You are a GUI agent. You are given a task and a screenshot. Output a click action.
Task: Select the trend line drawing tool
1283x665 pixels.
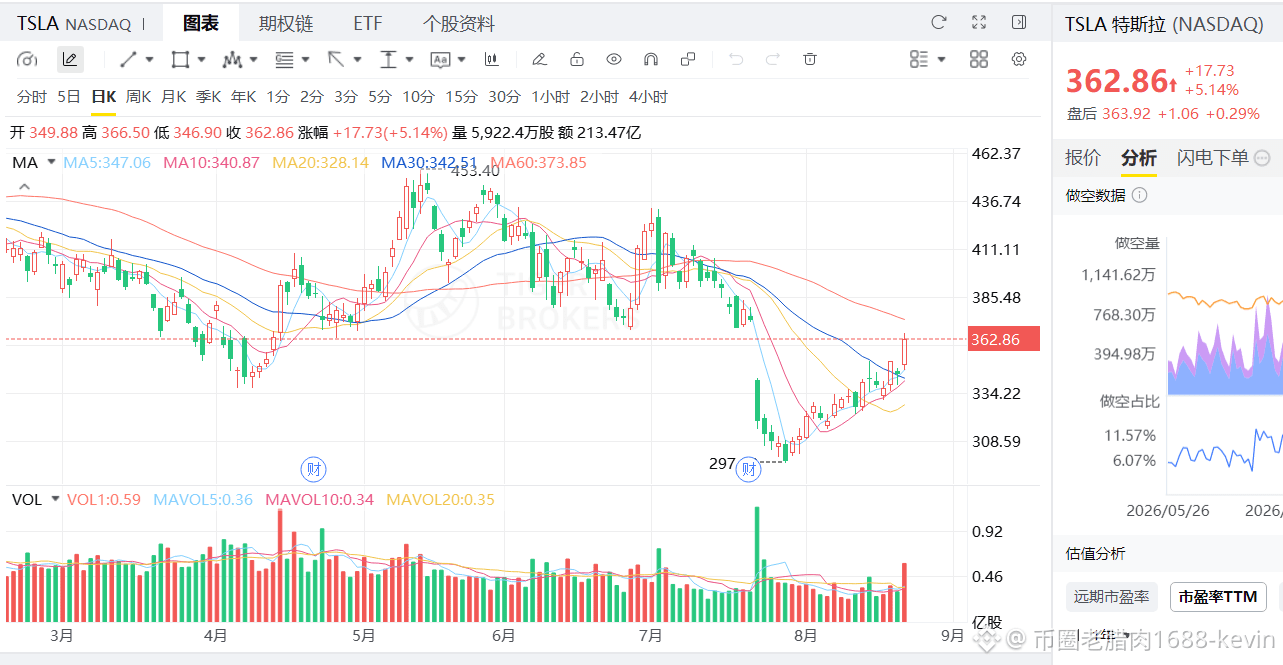[x=129, y=60]
